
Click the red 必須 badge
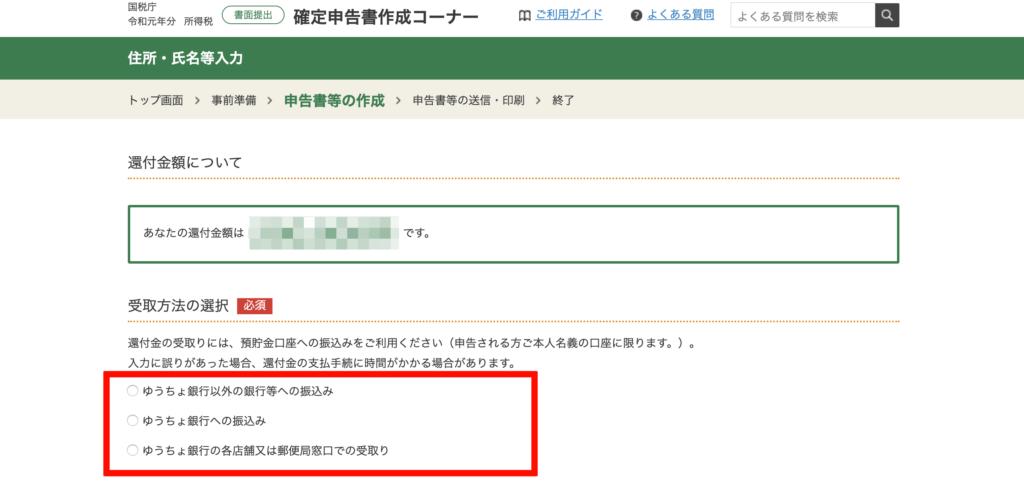(x=255, y=305)
